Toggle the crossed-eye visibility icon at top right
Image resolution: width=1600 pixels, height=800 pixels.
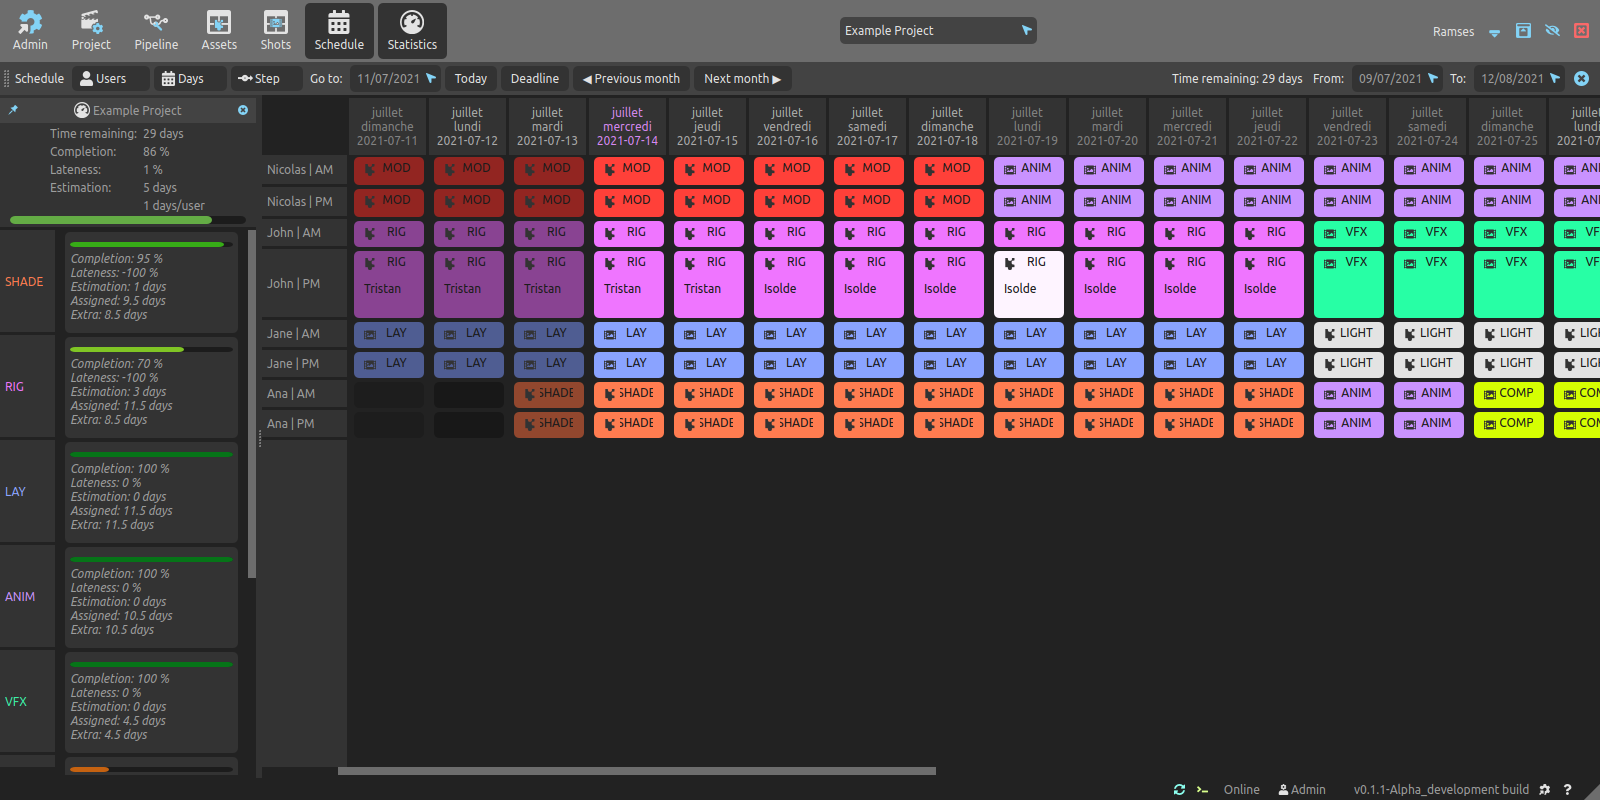(x=1552, y=31)
